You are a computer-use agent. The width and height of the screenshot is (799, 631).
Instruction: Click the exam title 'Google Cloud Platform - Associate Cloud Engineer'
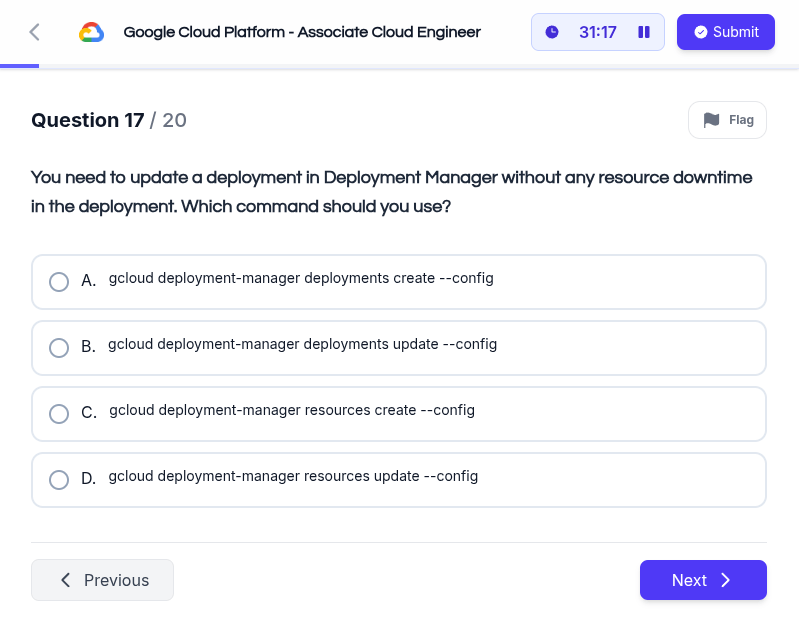[x=302, y=32]
